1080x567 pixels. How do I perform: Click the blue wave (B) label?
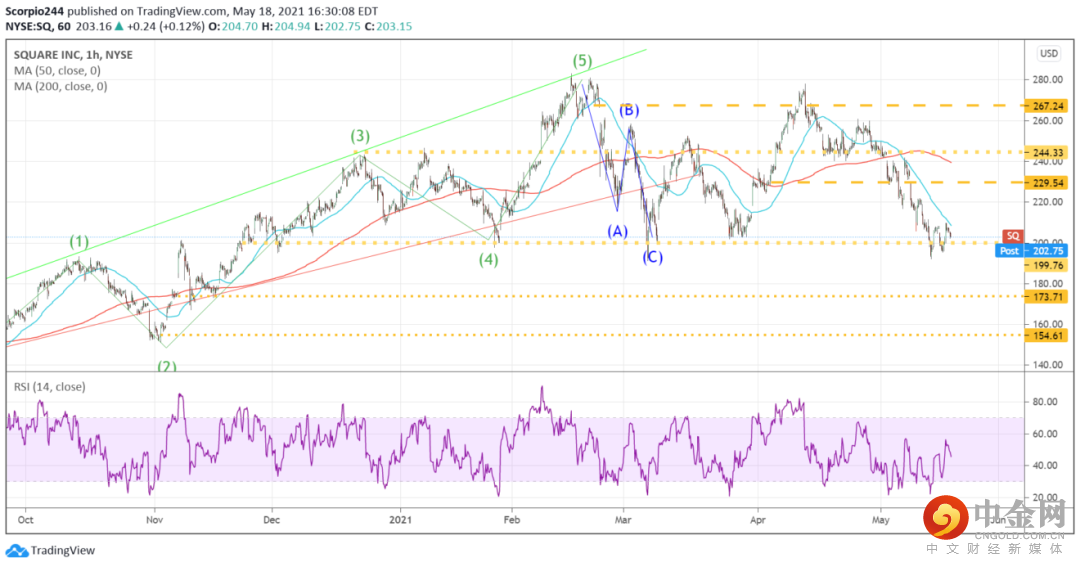coord(629,110)
